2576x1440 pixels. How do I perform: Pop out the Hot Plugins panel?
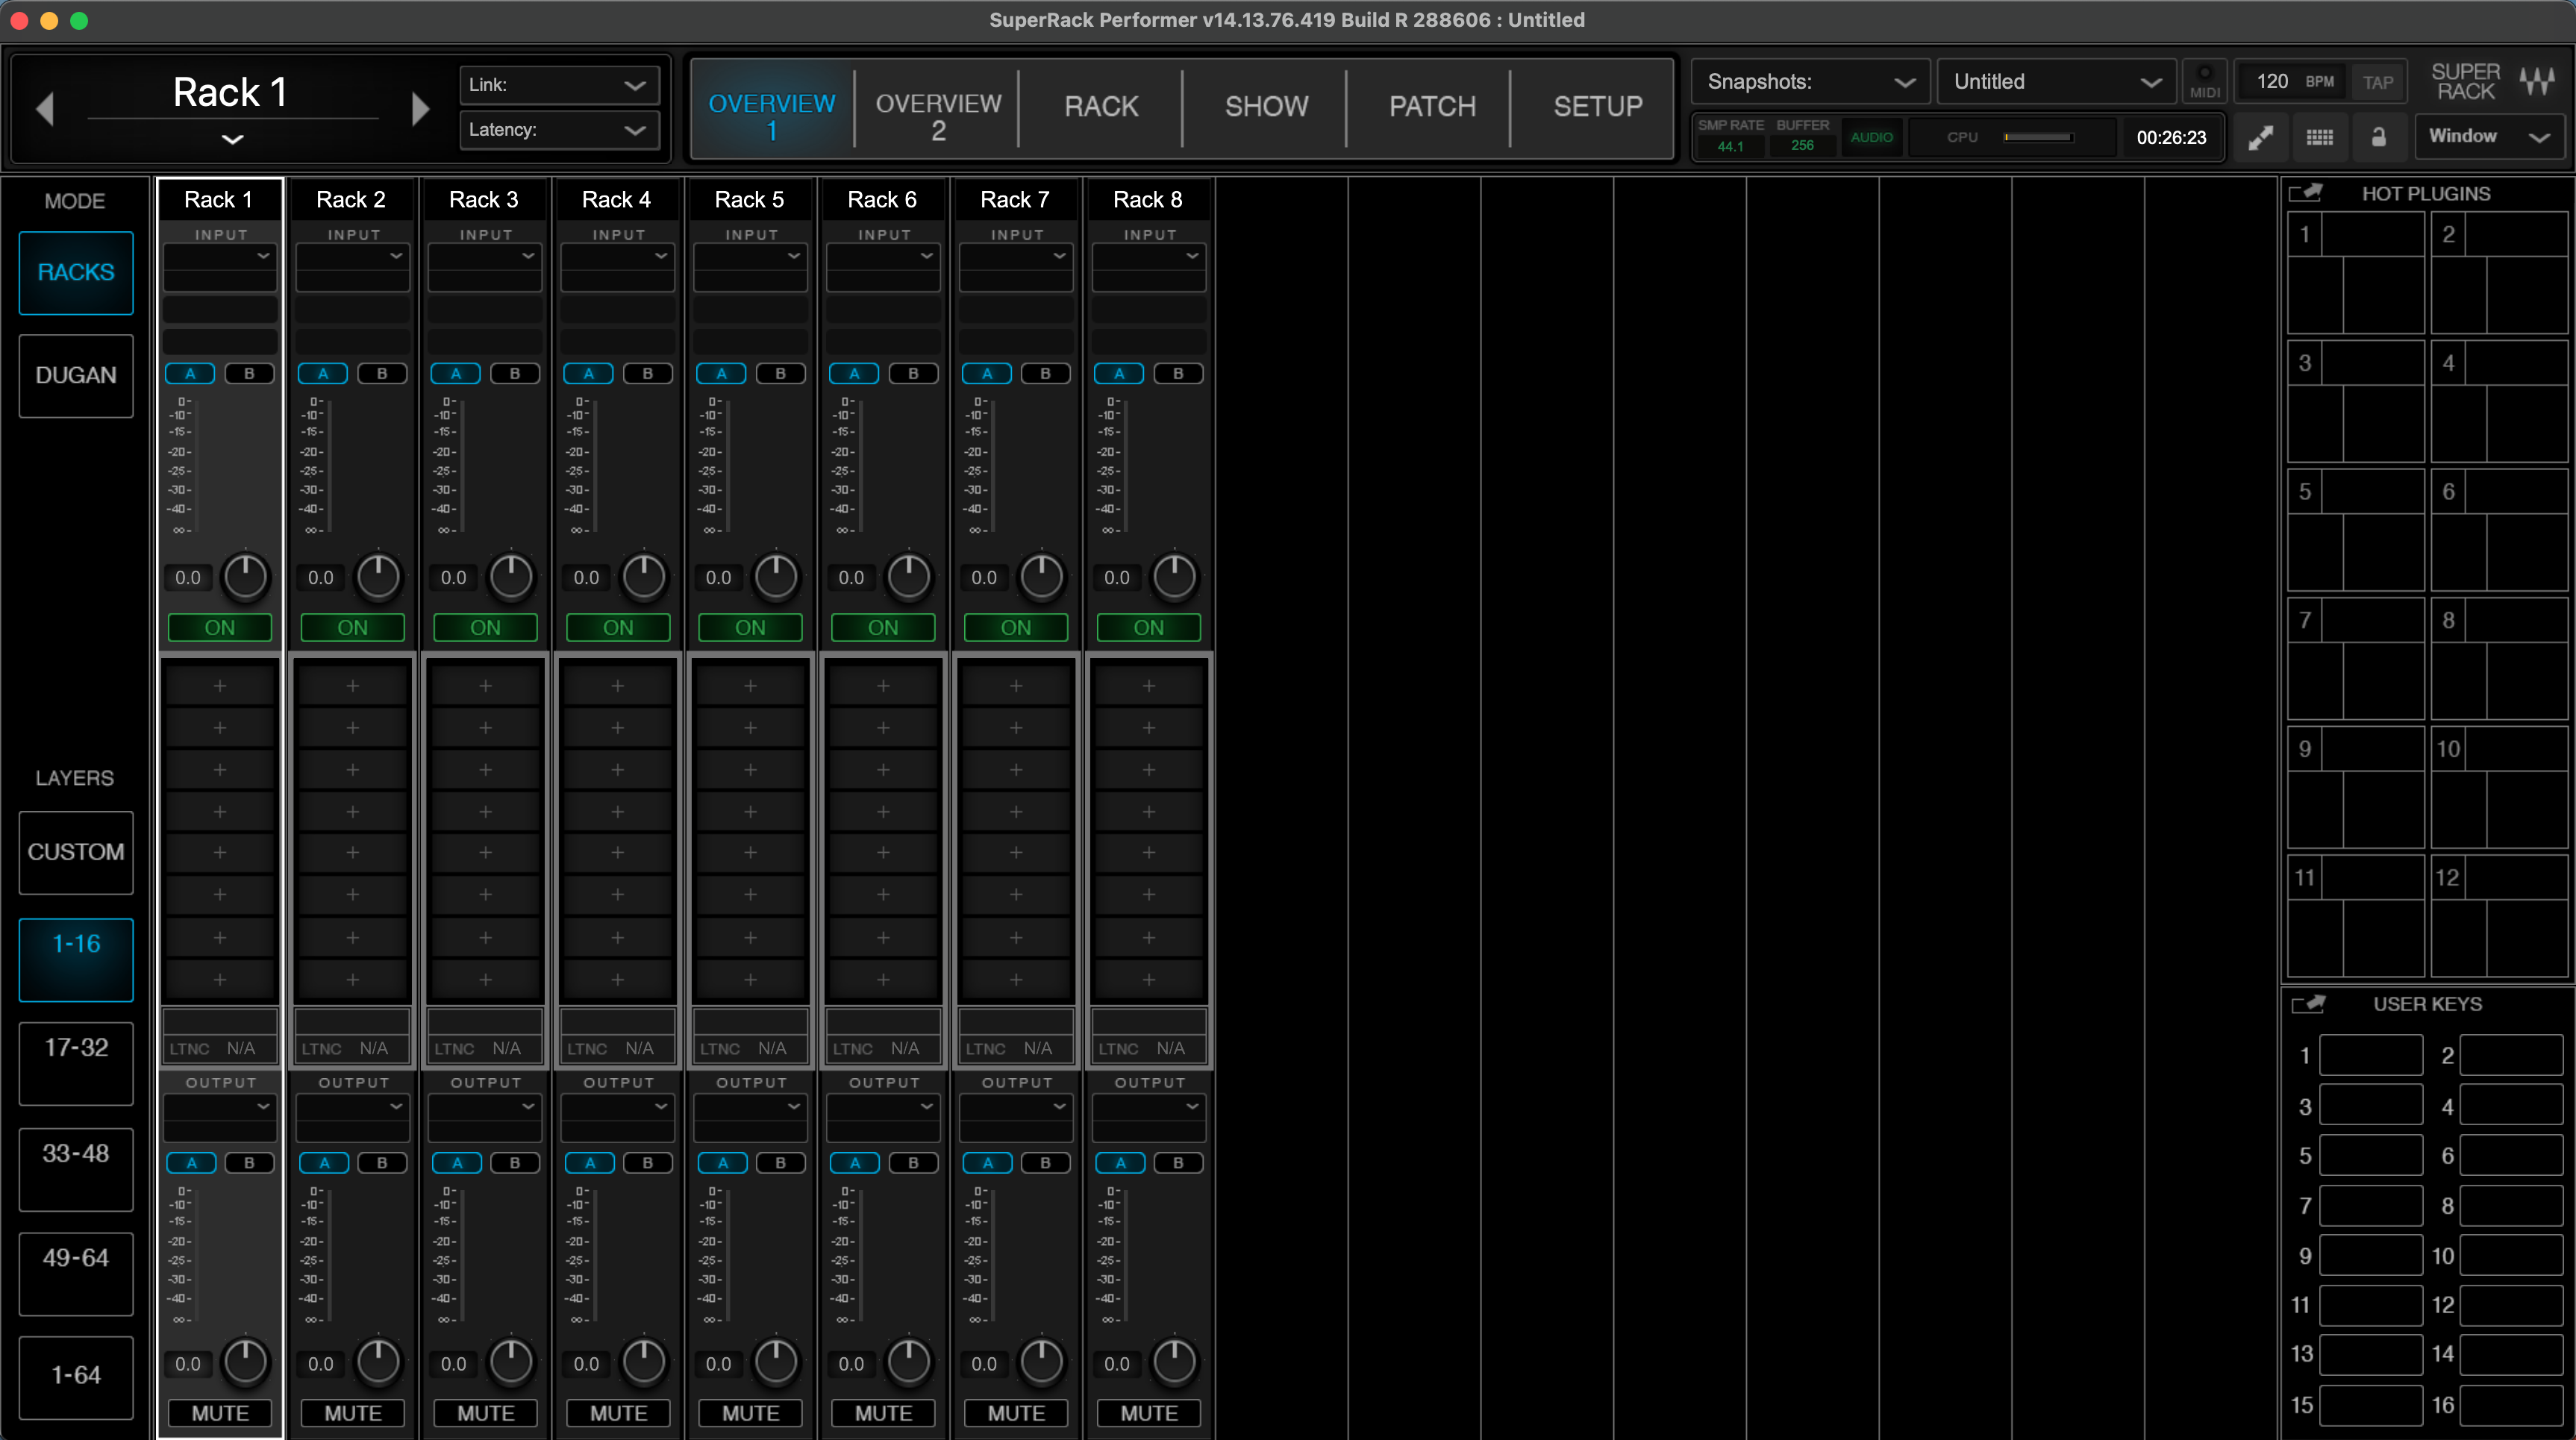(2306, 193)
